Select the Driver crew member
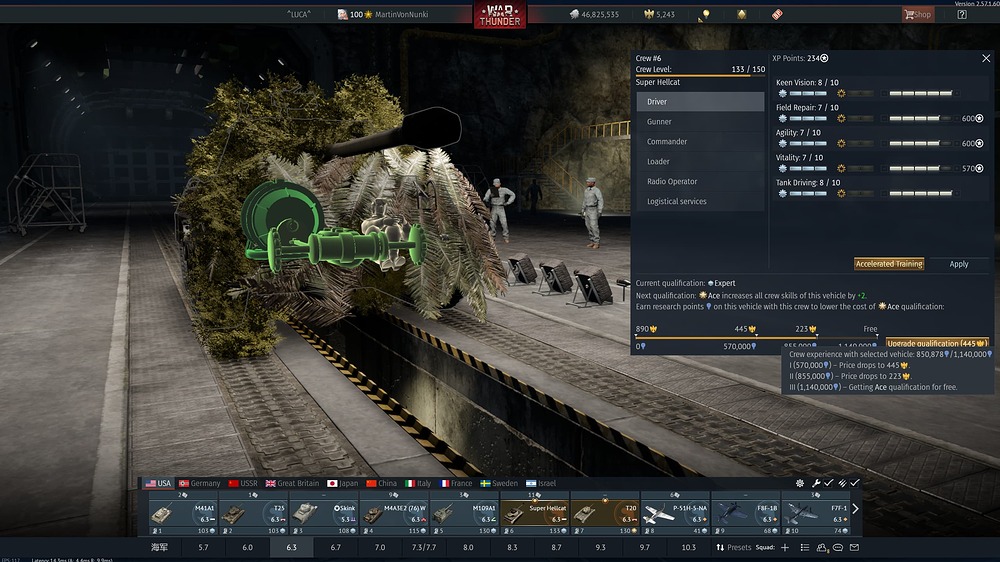The image size is (1000, 562). coord(700,101)
